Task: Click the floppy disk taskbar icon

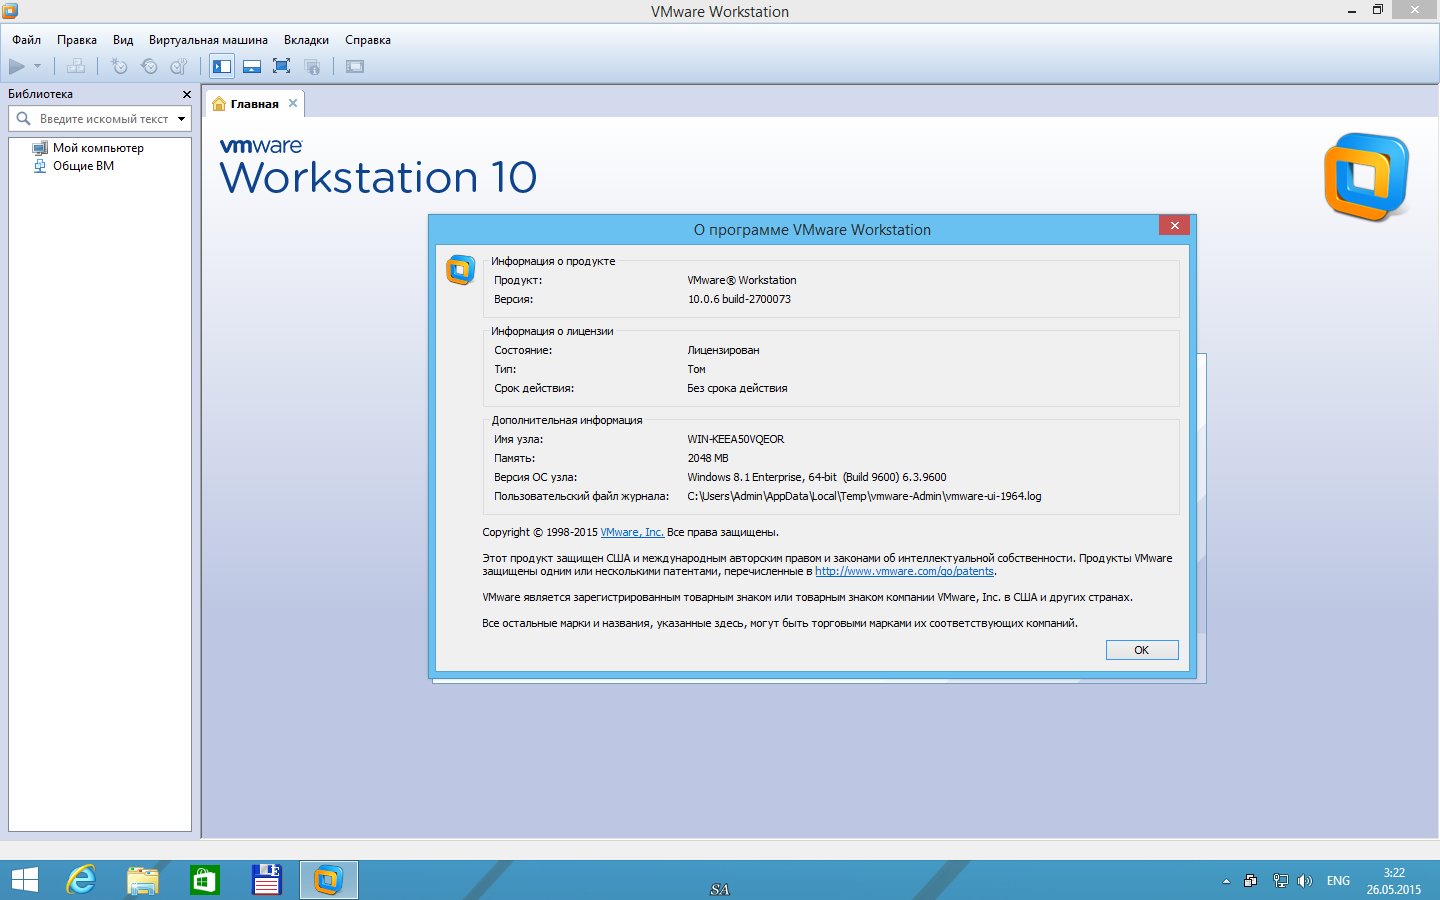Action: (266, 880)
